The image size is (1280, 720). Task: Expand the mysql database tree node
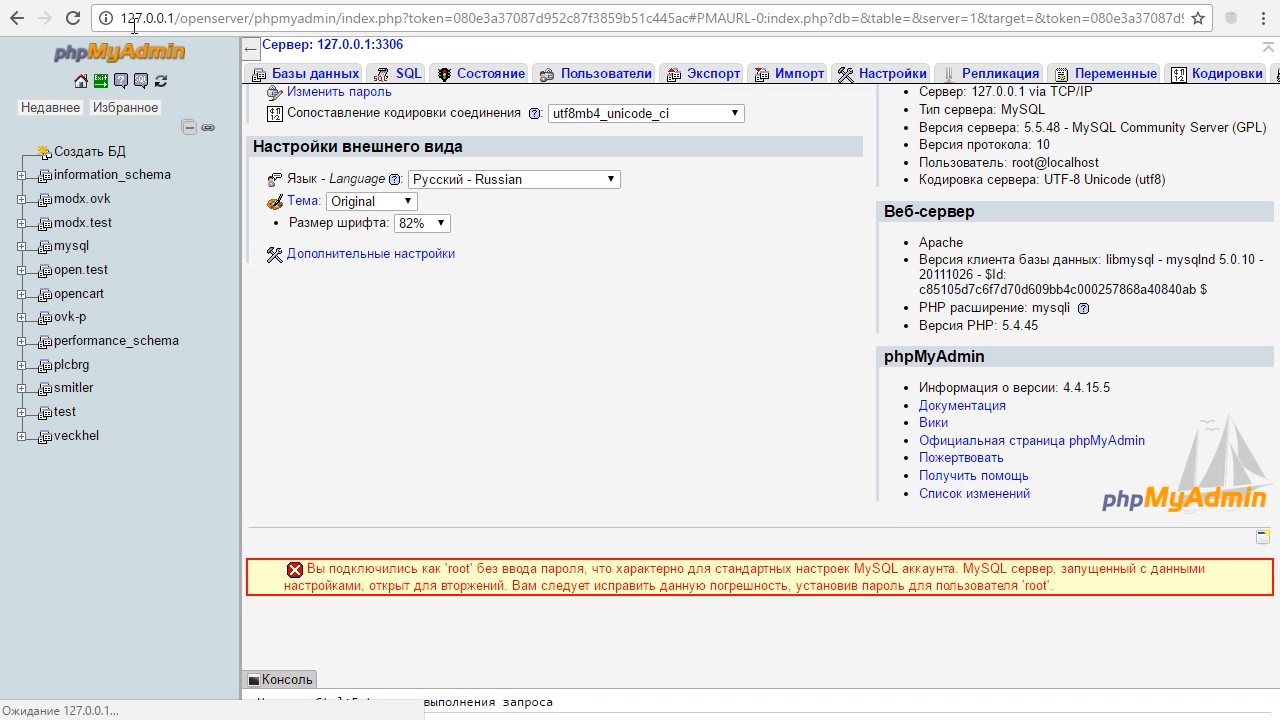point(22,246)
